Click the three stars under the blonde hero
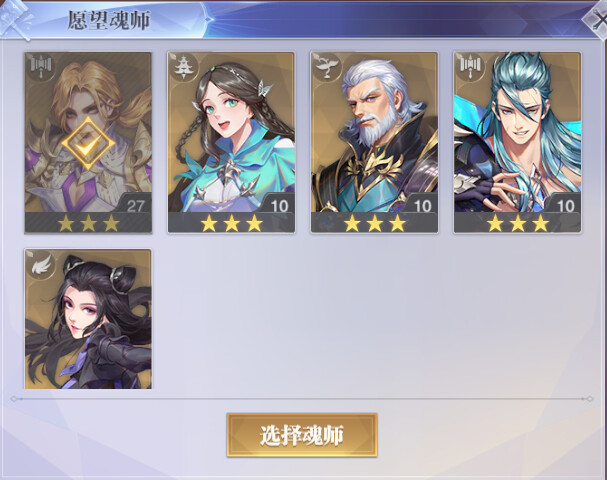 click(x=88, y=223)
